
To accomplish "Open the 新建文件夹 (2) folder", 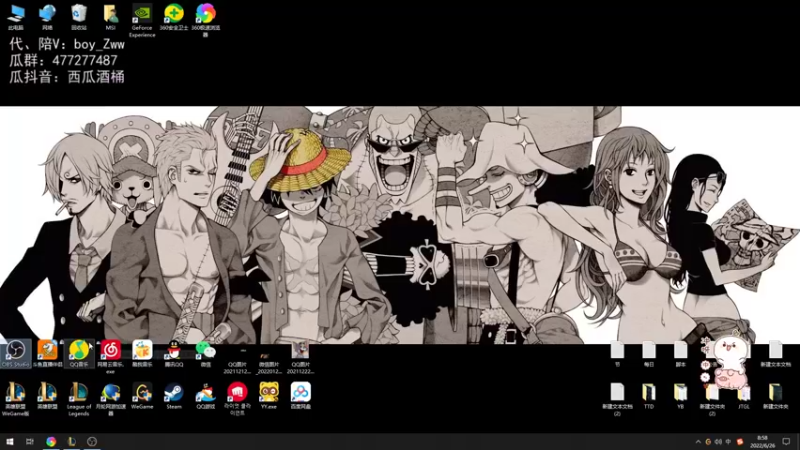I will tap(712, 399).
